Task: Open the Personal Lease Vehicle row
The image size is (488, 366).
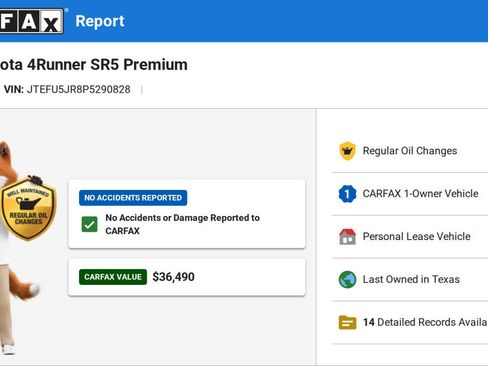Action: 410,236
